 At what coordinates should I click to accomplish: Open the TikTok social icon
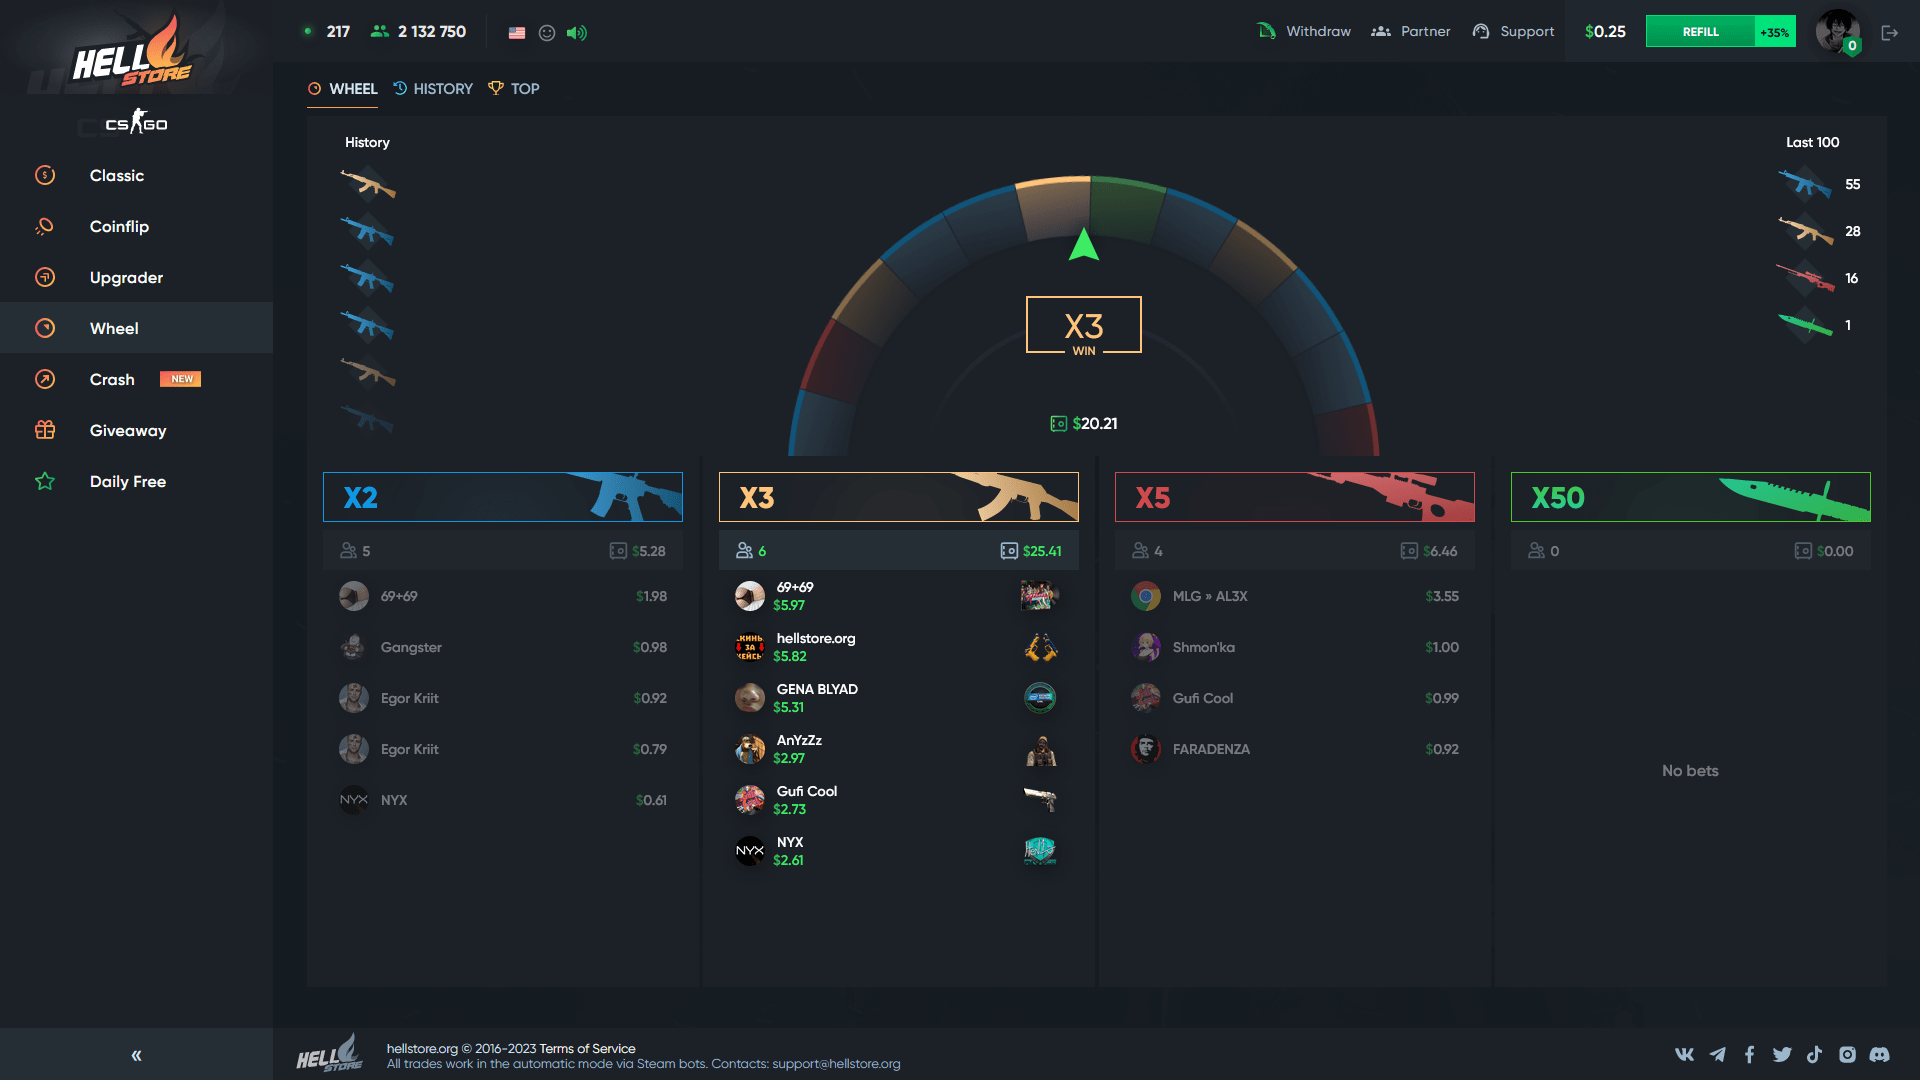[1814, 1054]
